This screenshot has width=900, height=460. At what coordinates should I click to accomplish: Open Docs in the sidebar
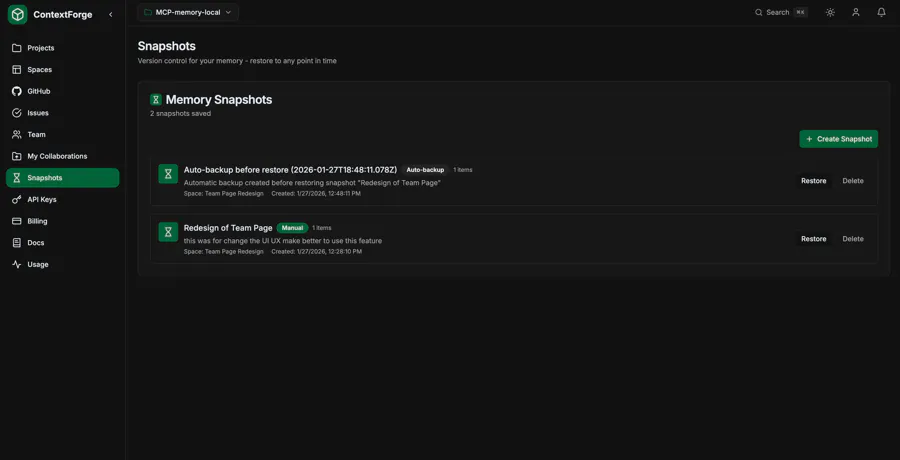pos(63,243)
